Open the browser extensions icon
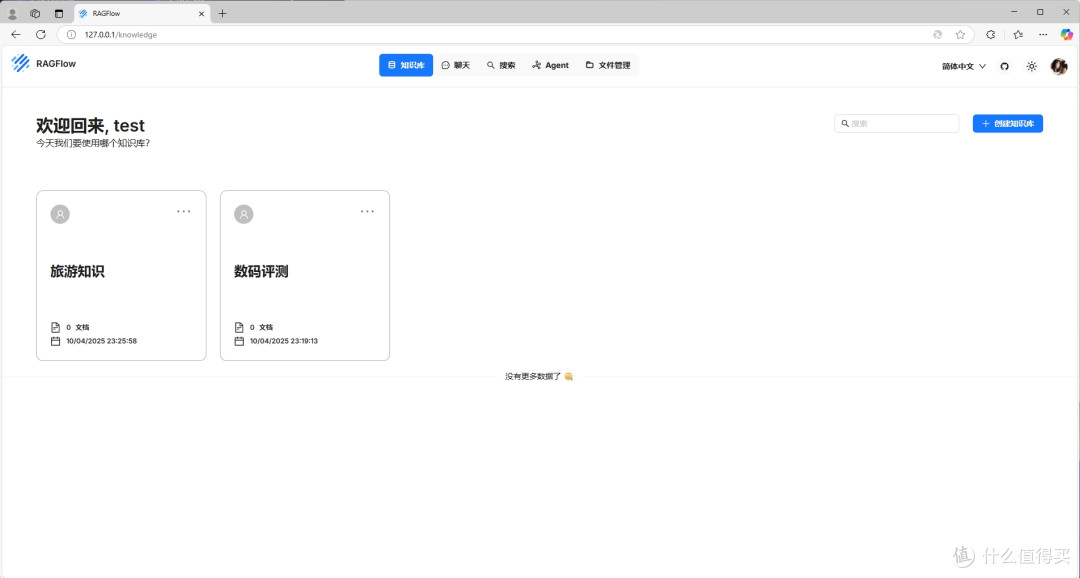Screen dimensions: 1080x578 tap(990, 34)
